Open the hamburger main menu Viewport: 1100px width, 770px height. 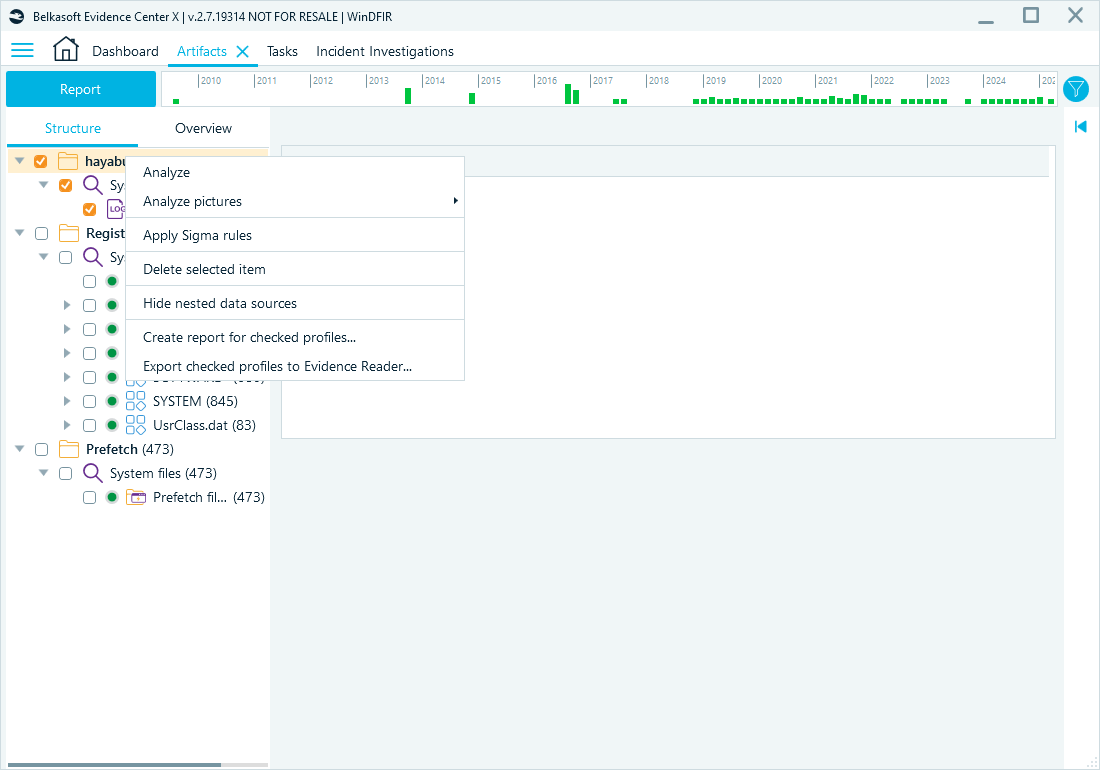pos(22,50)
